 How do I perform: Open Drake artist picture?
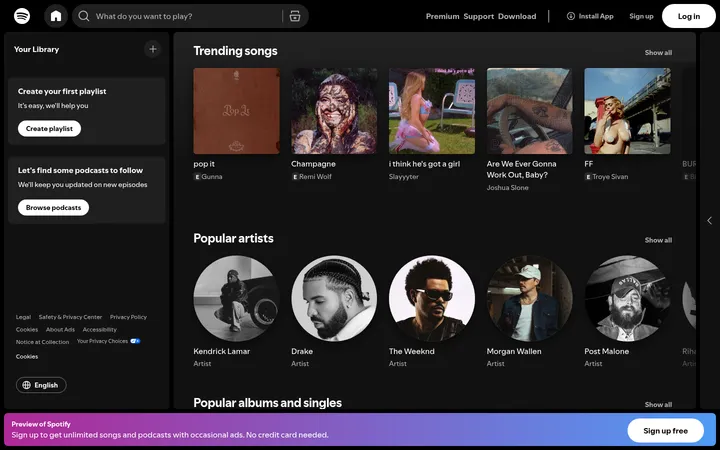click(334, 298)
